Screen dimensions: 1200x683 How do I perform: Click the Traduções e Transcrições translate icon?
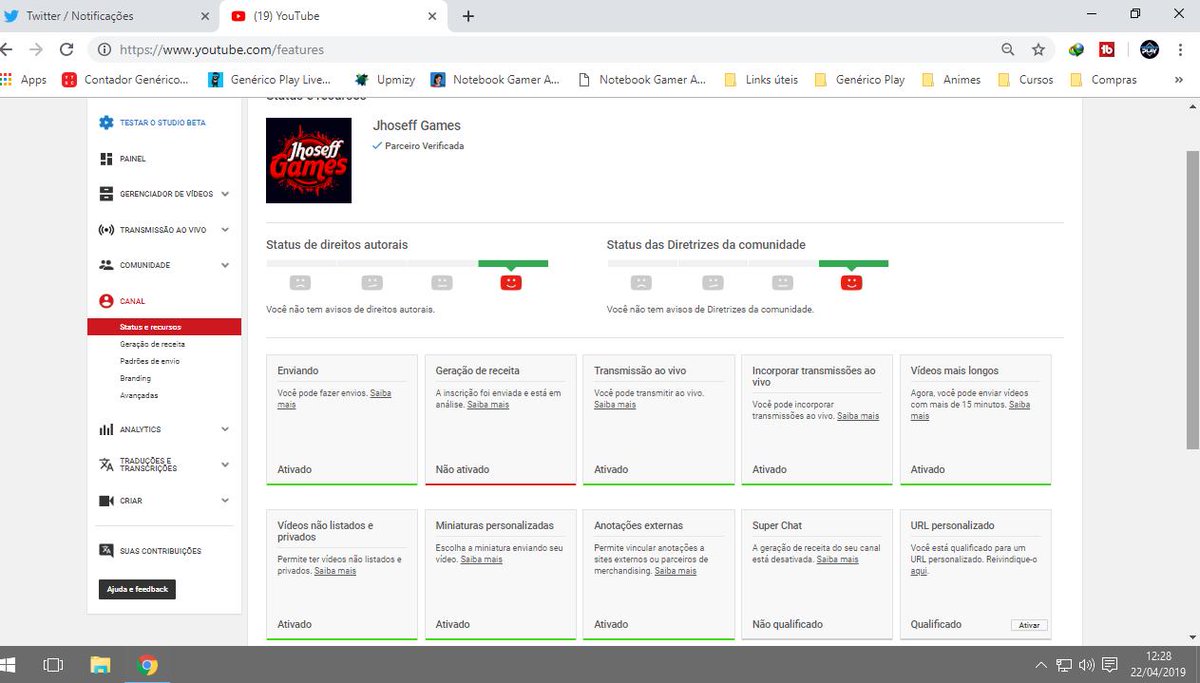(x=106, y=465)
